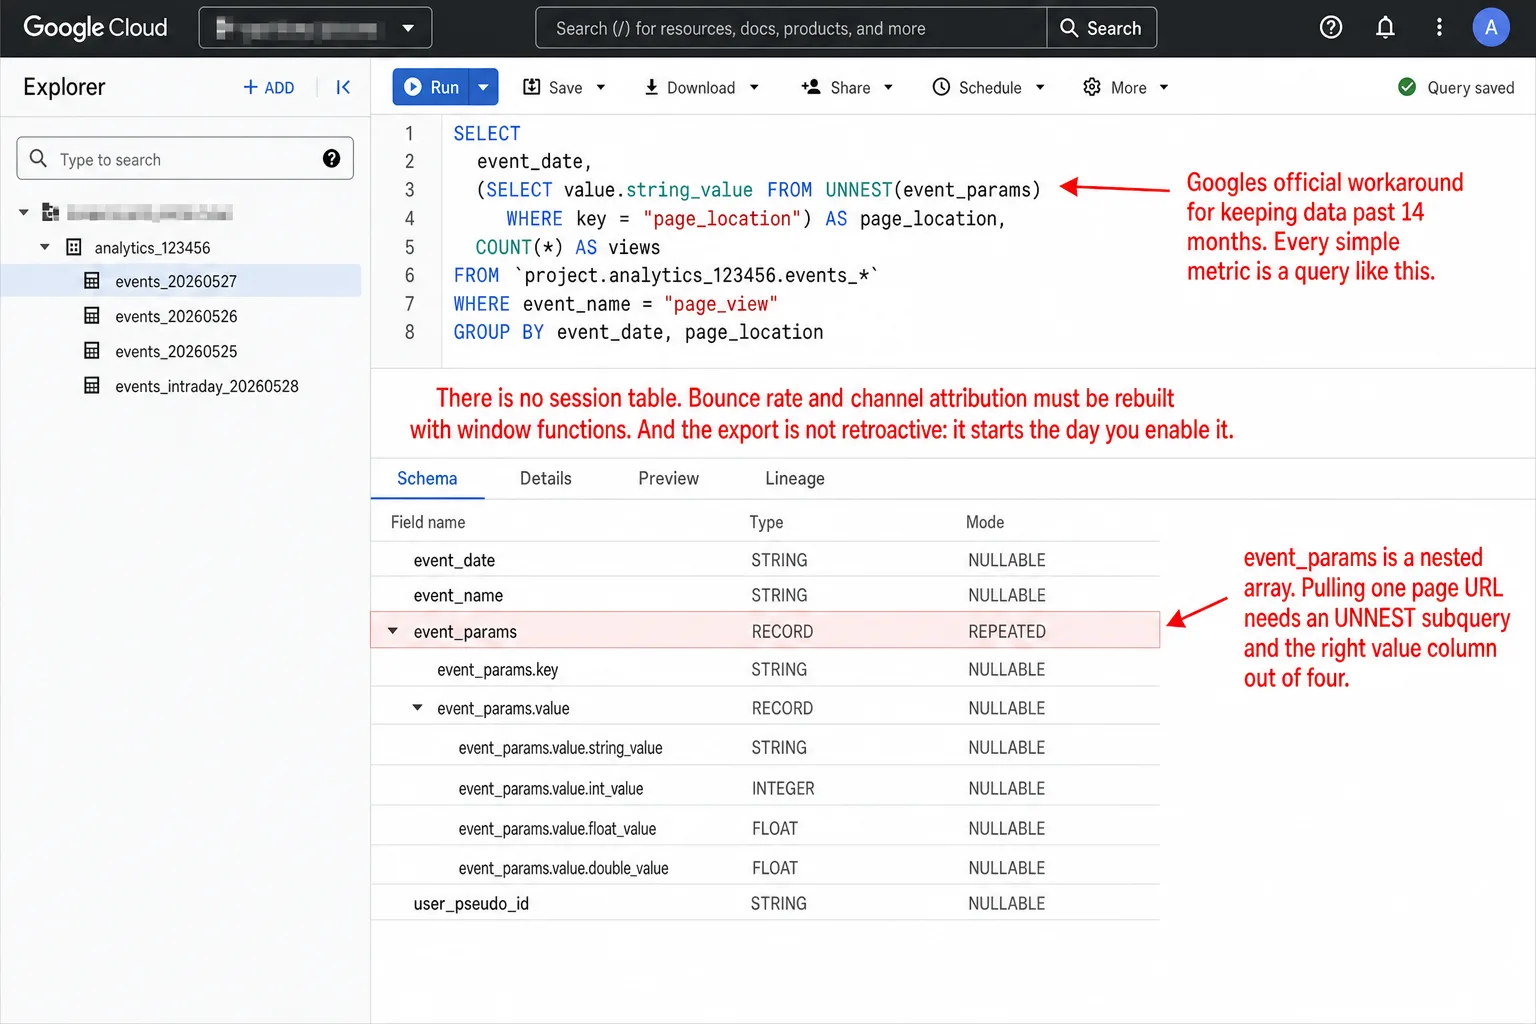Click the ADD button in Explorer

pyautogui.click(x=268, y=87)
